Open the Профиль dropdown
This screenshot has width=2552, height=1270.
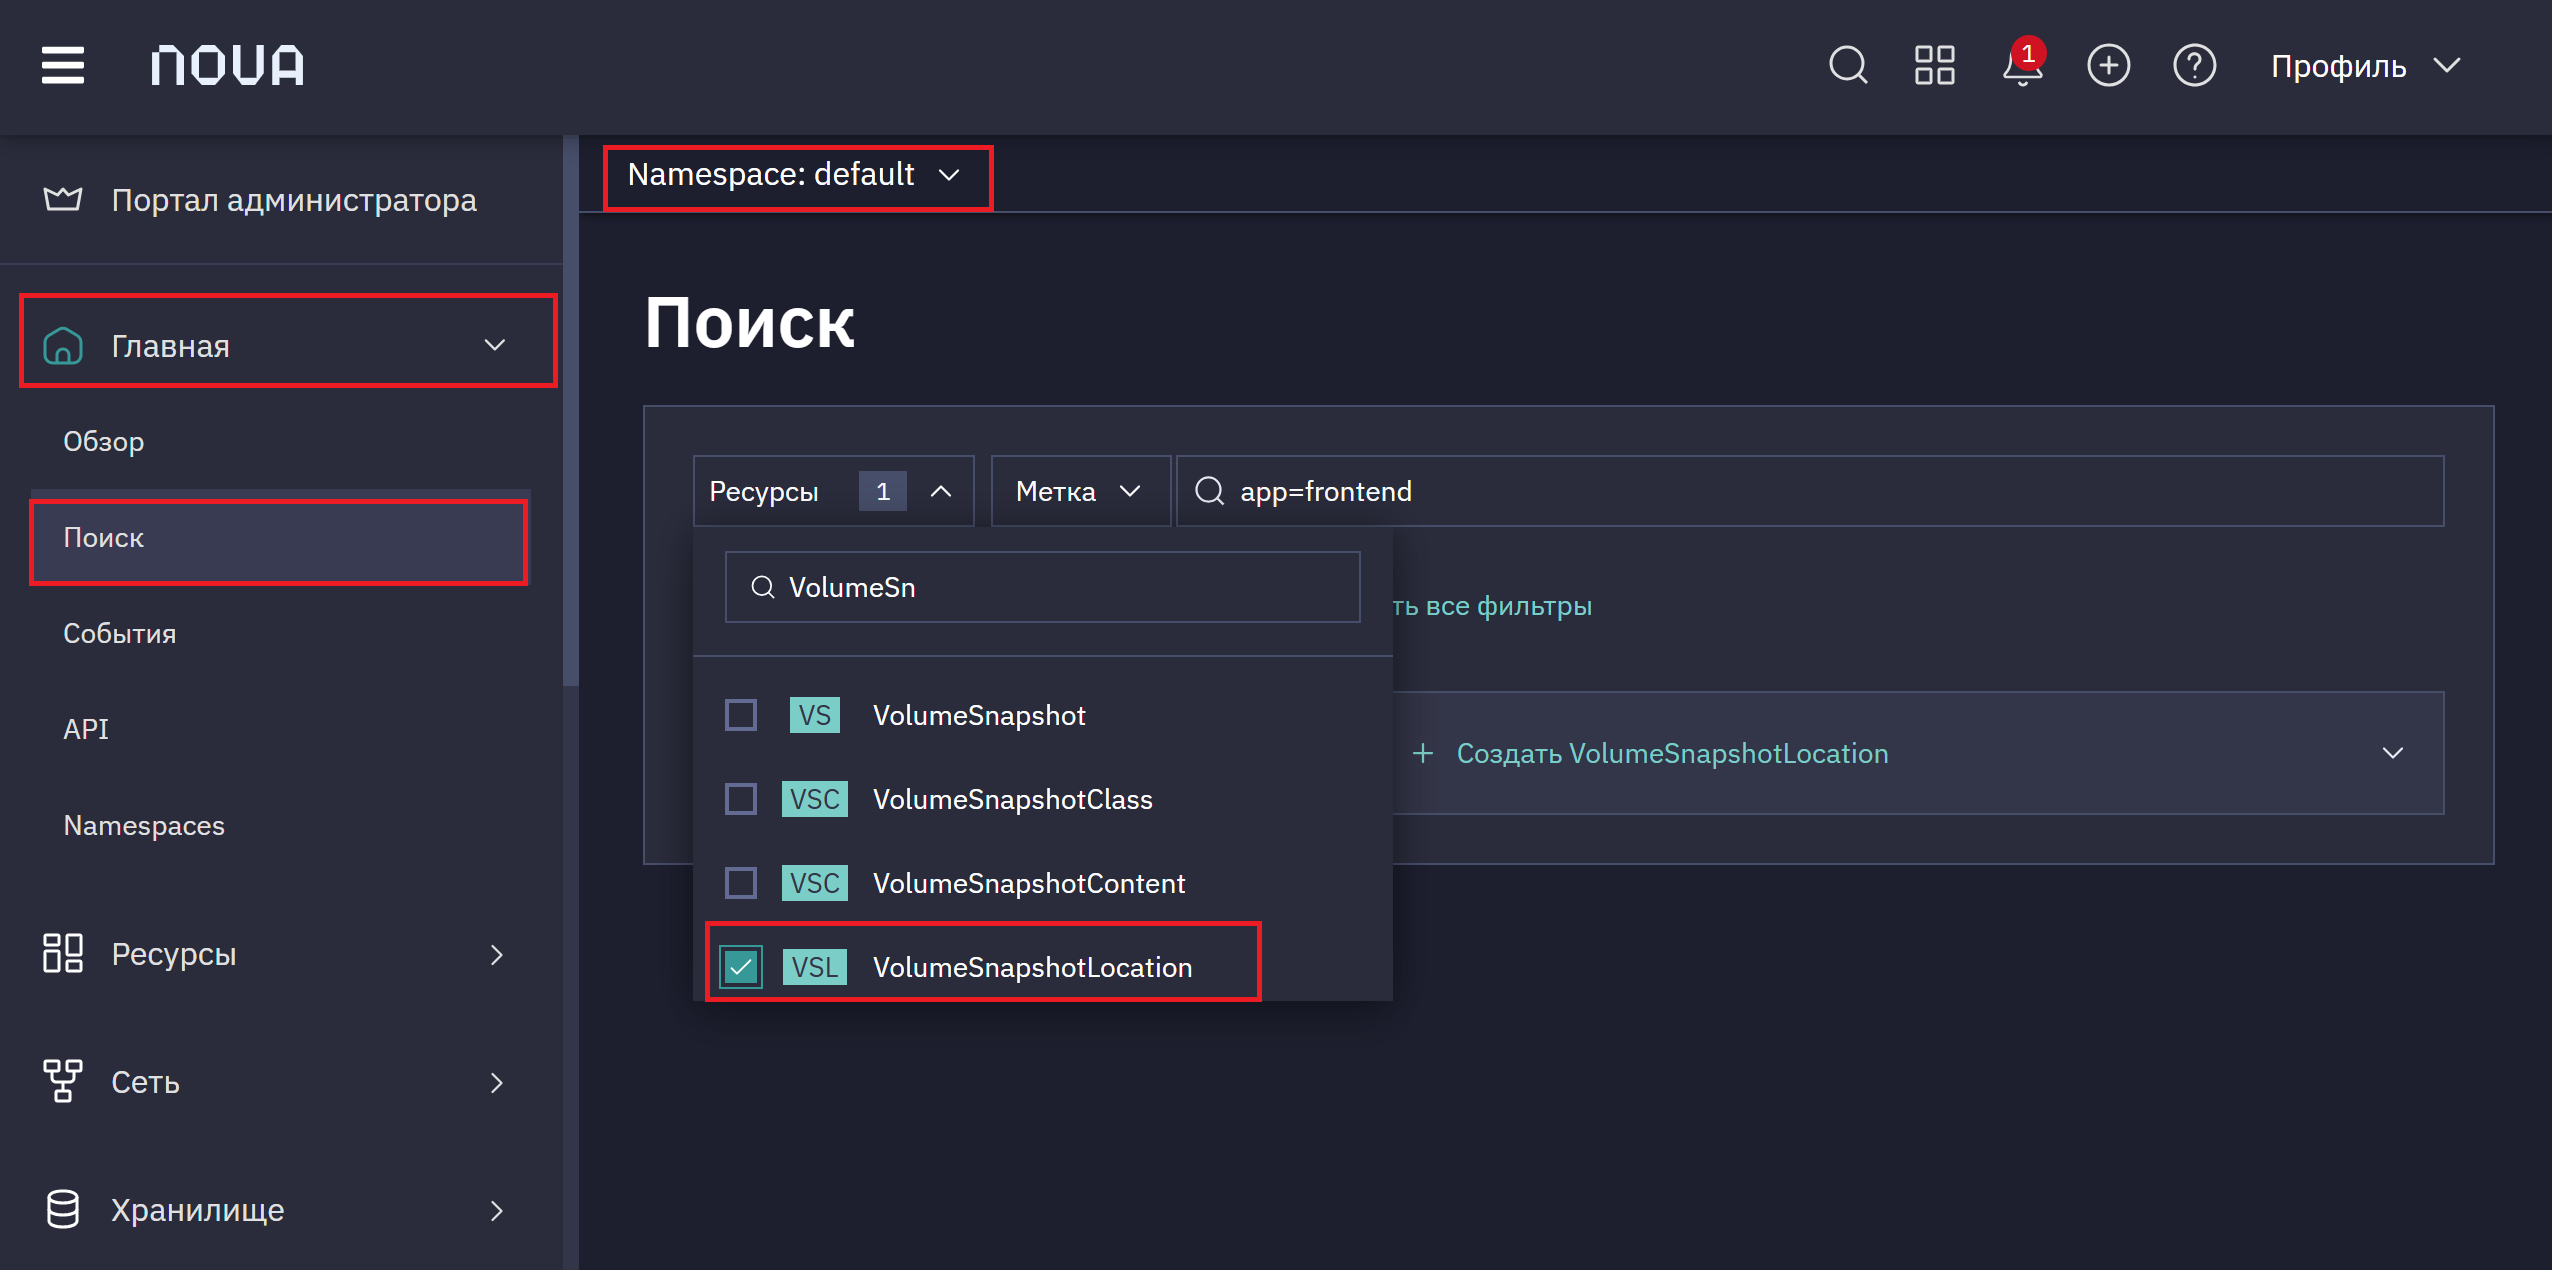pos(2365,66)
